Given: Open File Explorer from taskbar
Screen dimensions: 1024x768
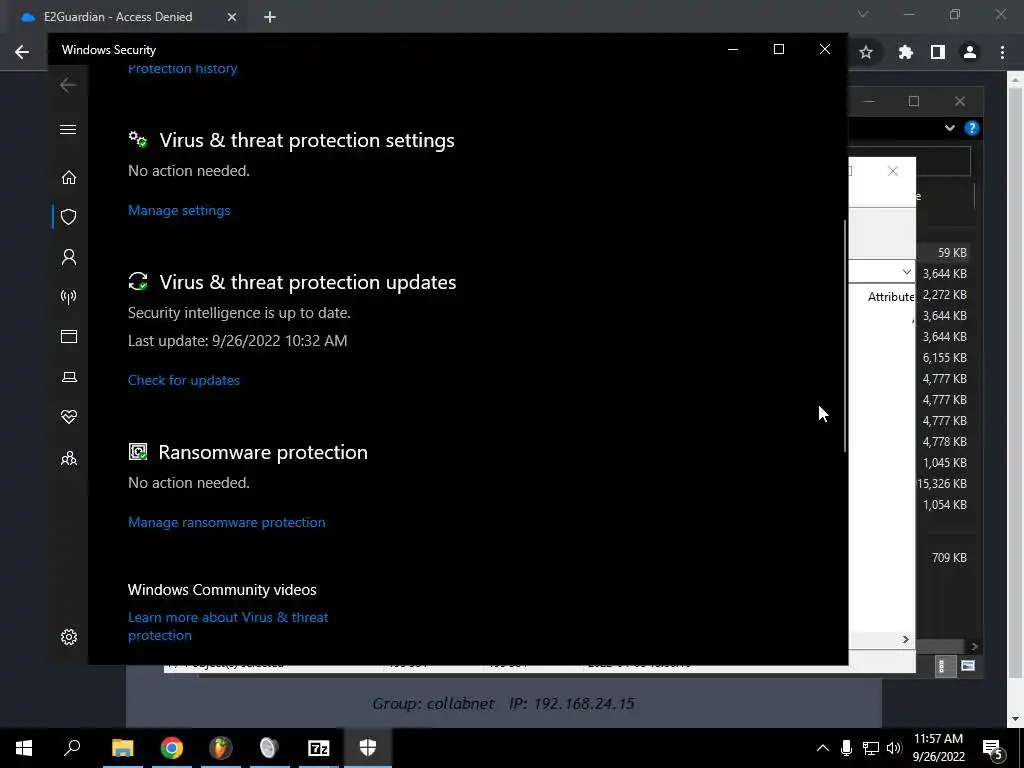Looking at the screenshot, I should [x=123, y=748].
